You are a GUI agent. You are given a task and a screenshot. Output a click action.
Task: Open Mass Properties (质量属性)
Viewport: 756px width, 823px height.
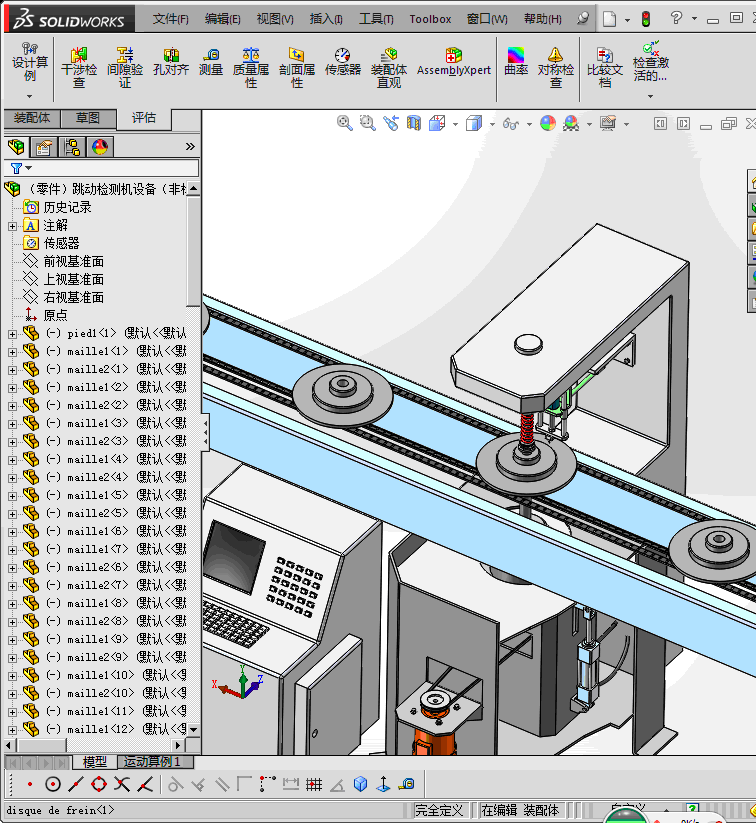(x=251, y=68)
